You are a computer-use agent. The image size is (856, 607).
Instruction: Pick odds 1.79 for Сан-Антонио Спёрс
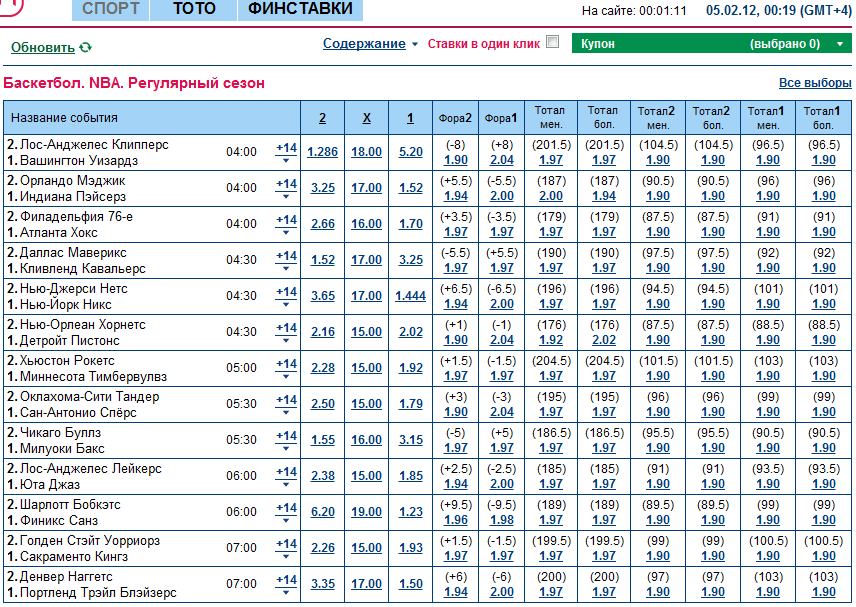411,404
